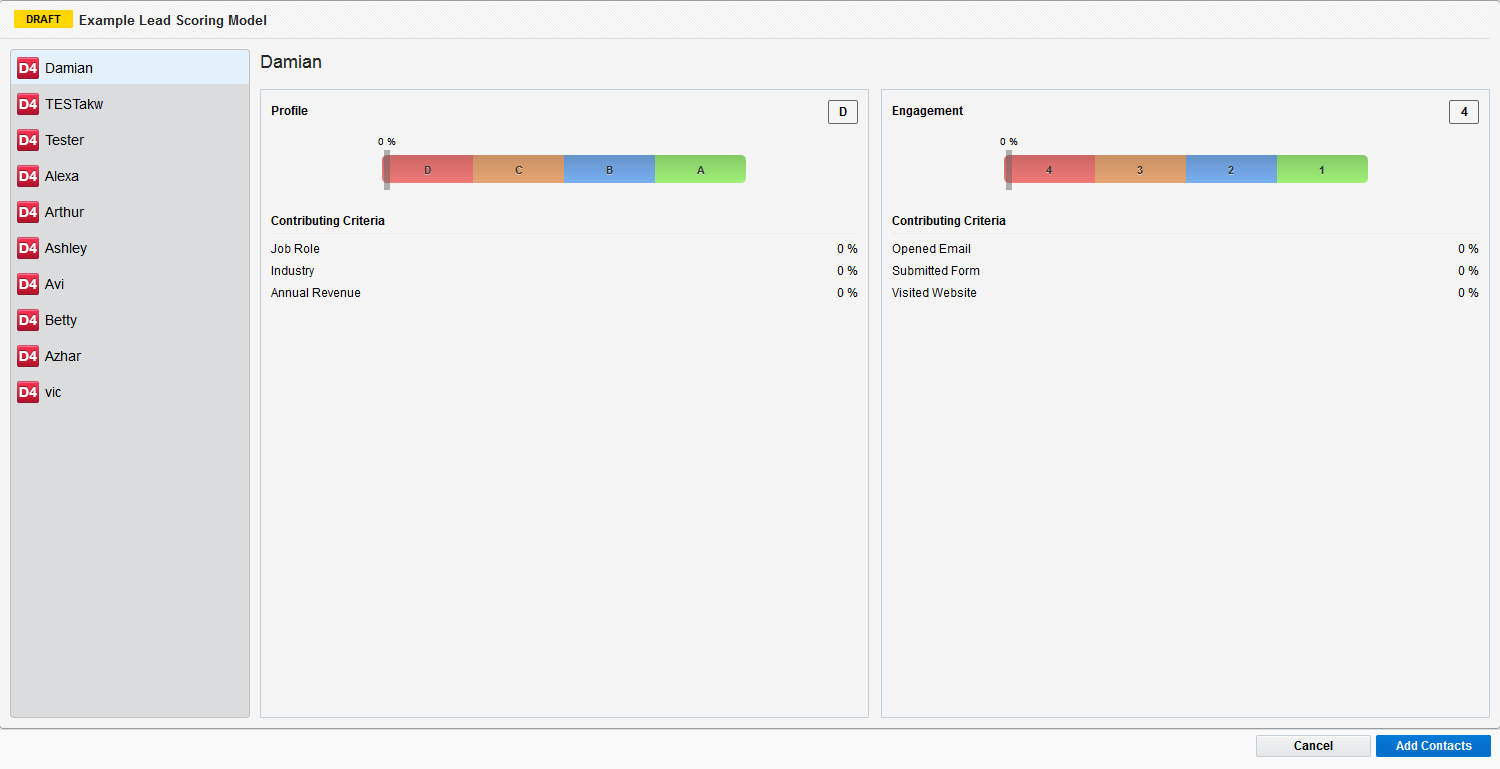Screen dimensions: 1500x769
Task: Click the green A segment of Profile bar
Action: click(x=700, y=170)
